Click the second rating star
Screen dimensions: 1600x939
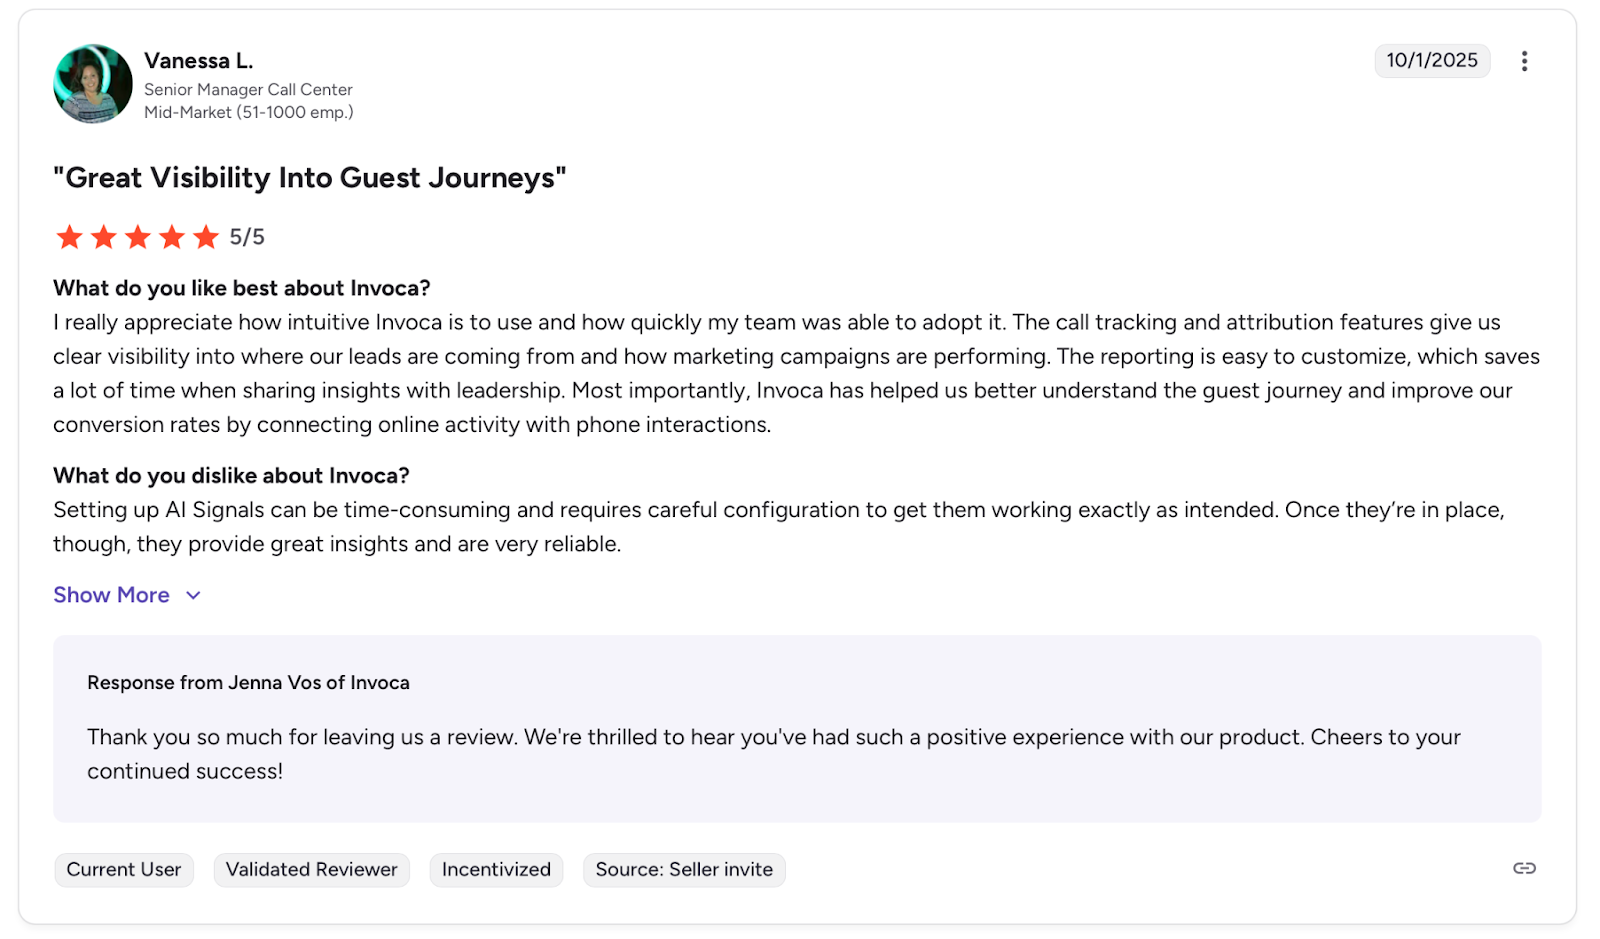[104, 237]
